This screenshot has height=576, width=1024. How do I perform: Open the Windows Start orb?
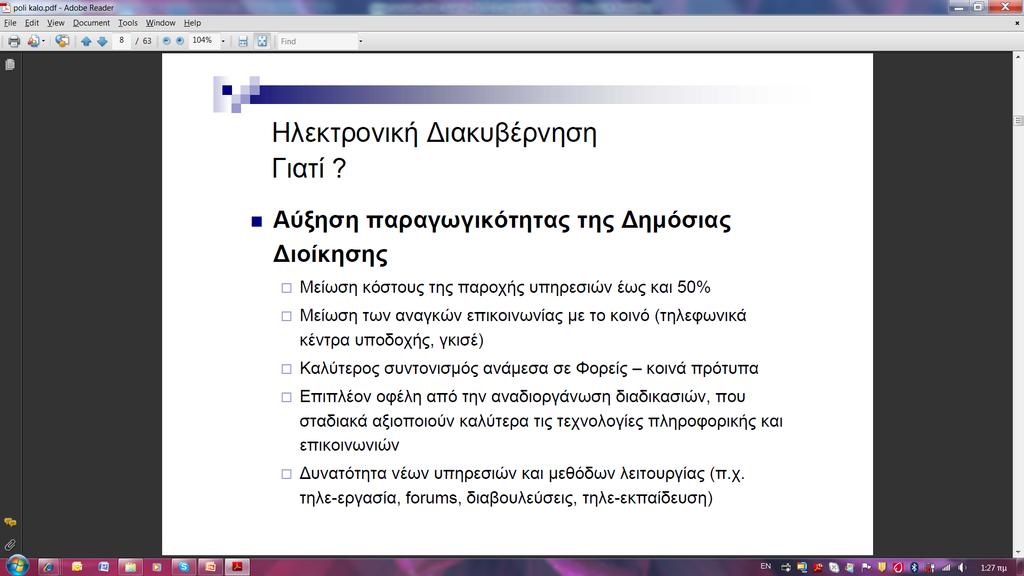coord(16,566)
